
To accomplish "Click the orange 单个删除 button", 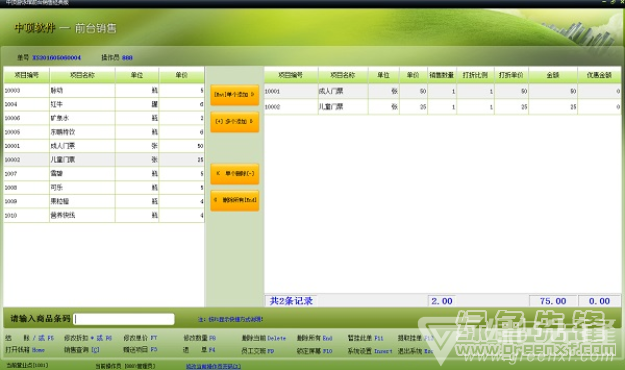I will click(x=234, y=174).
